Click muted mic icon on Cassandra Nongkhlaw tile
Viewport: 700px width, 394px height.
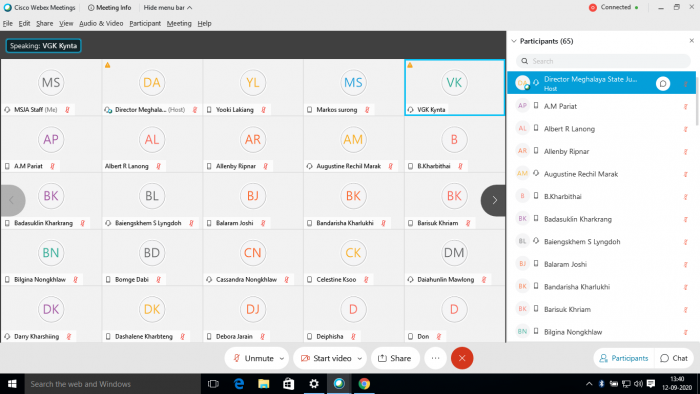(x=286, y=280)
